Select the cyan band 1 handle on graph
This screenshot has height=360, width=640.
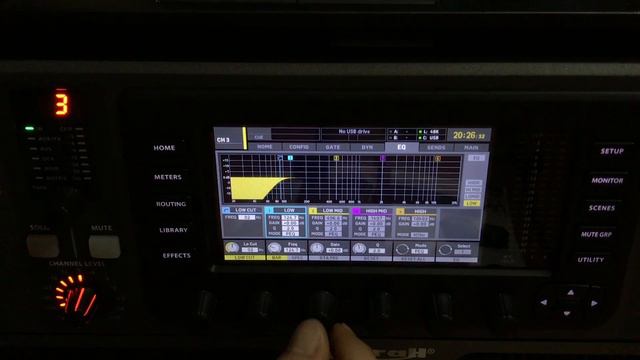click(290, 158)
